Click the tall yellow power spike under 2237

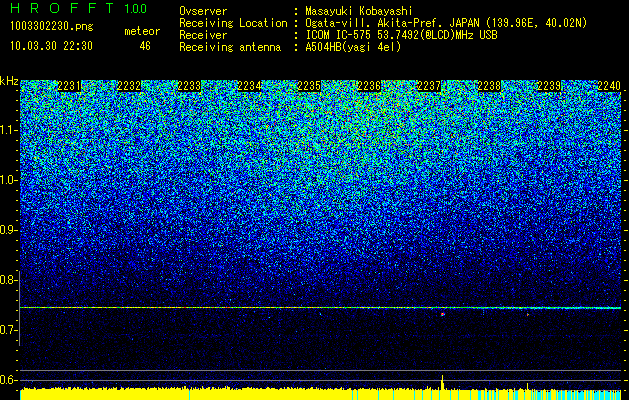442,382
